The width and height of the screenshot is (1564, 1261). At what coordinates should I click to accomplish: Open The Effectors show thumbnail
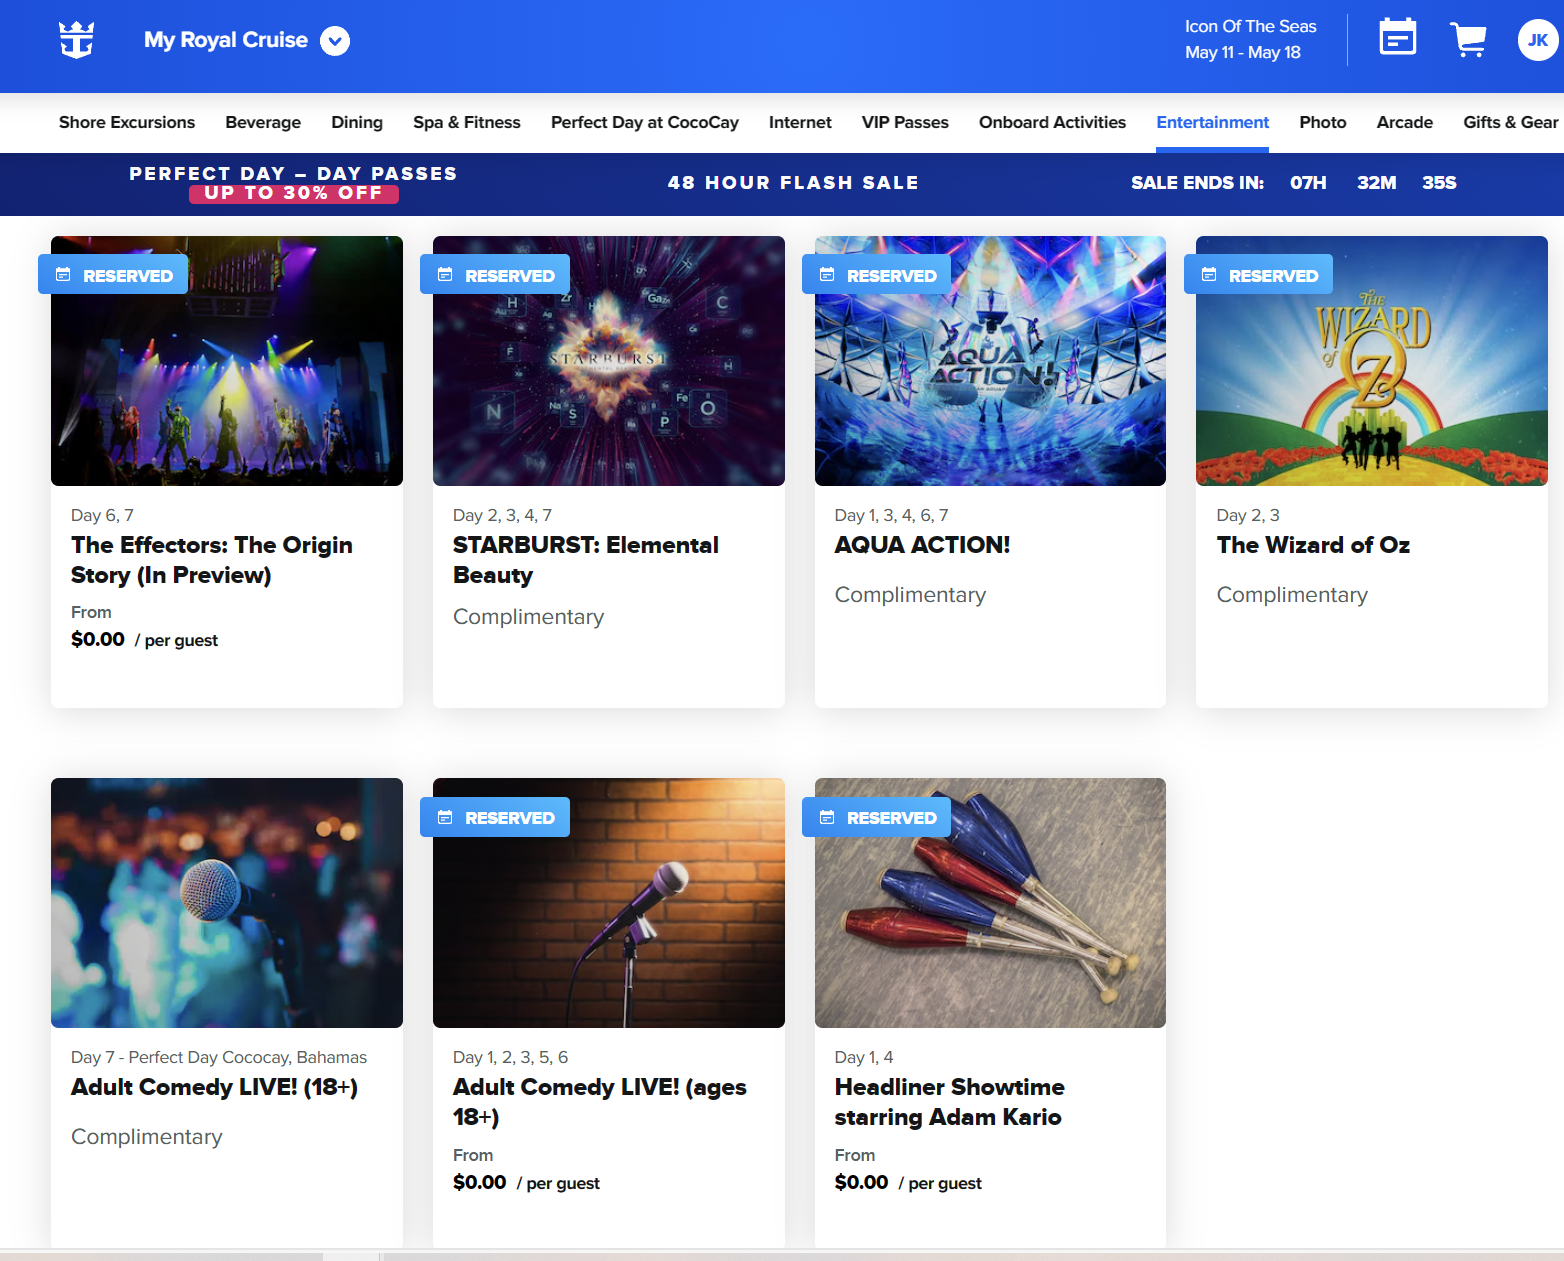(227, 361)
